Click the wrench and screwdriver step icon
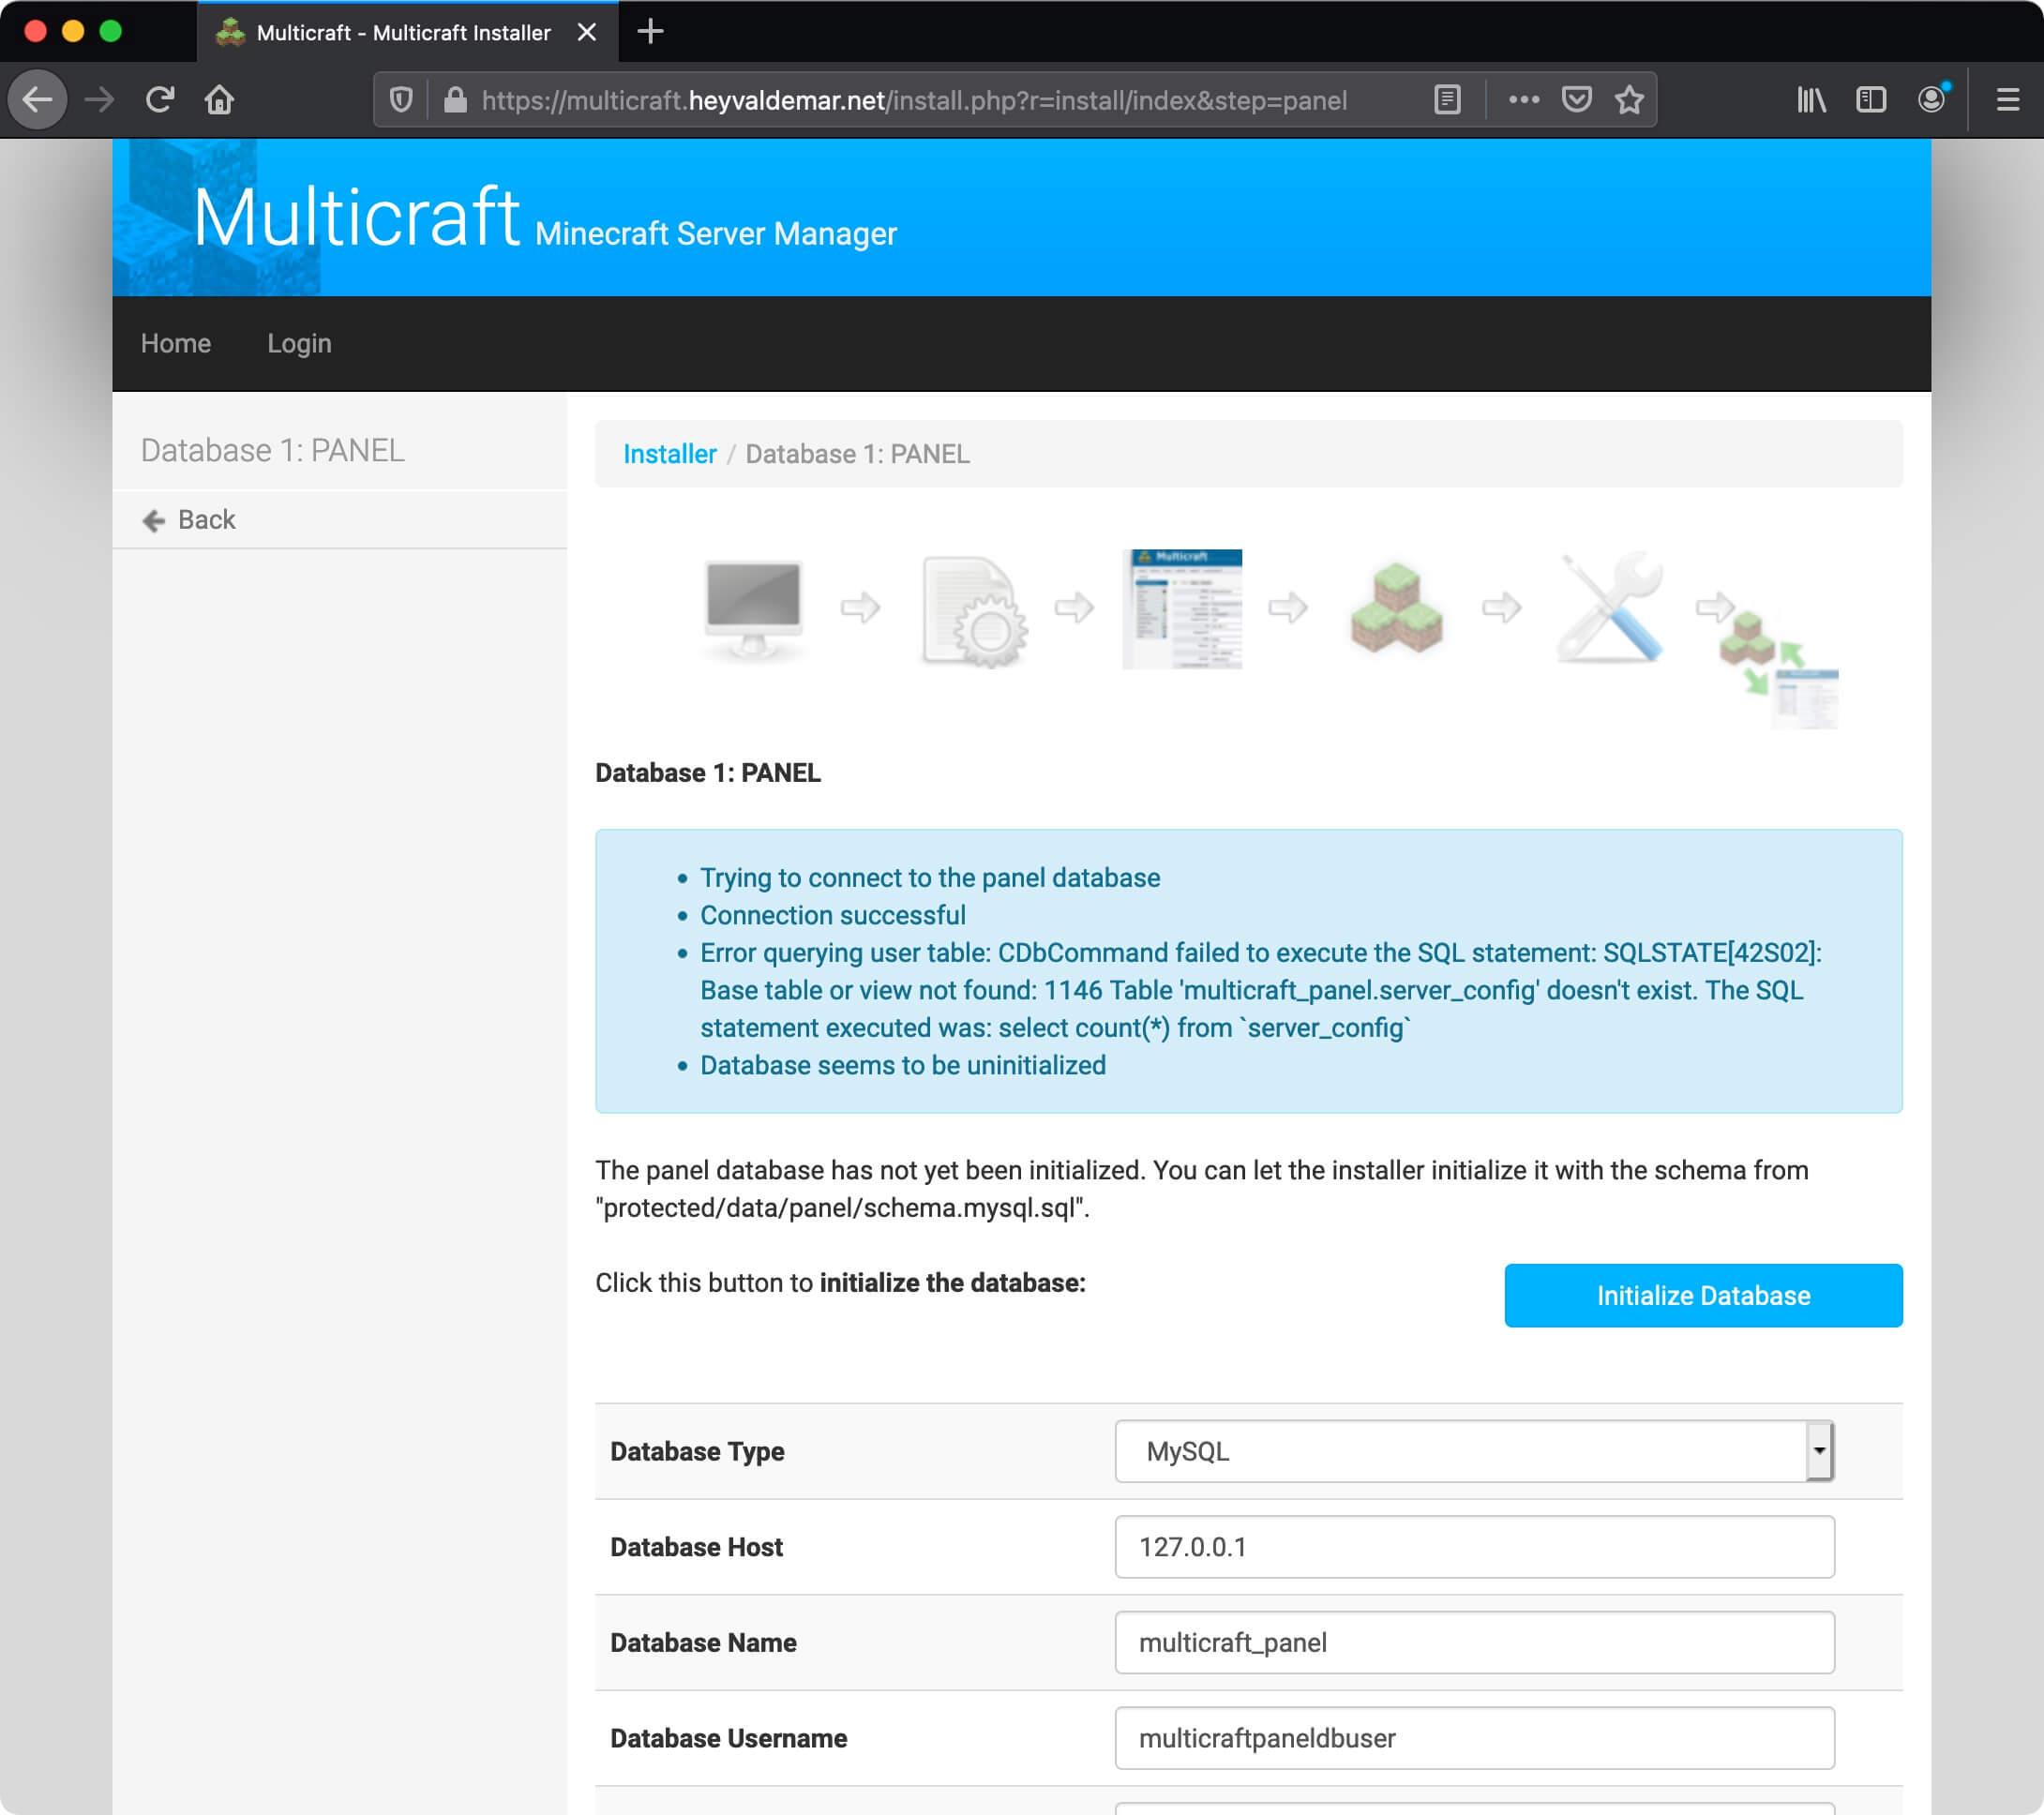 click(1610, 607)
